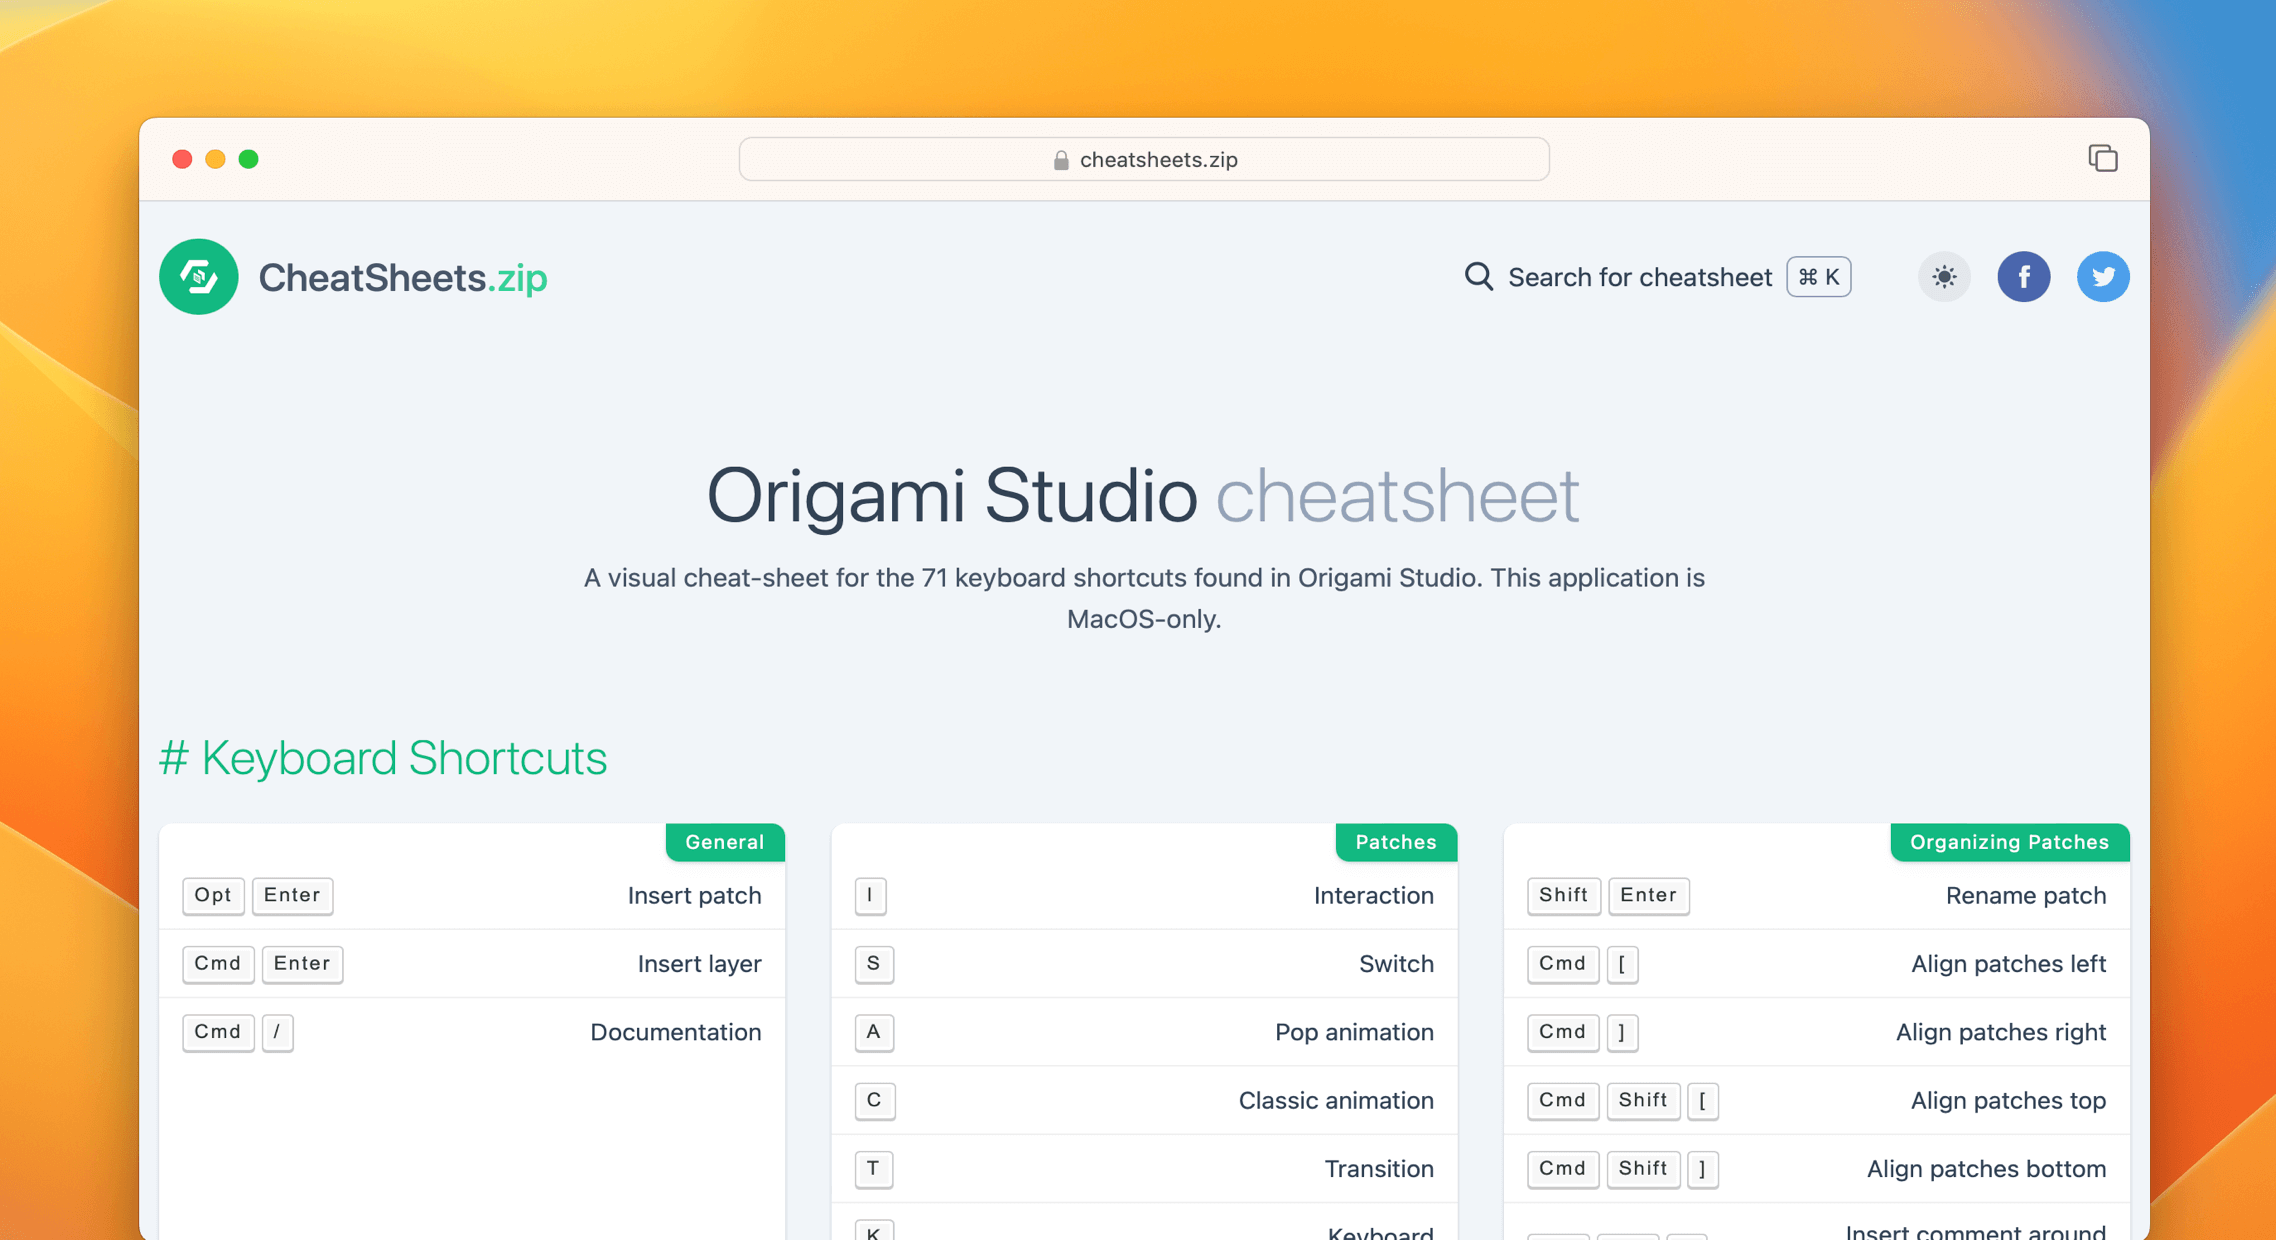This screenshot has height=1240, width=2276.
Task: Click the Keyboard Shortcuts heading link
Action: tap(384, 758)
